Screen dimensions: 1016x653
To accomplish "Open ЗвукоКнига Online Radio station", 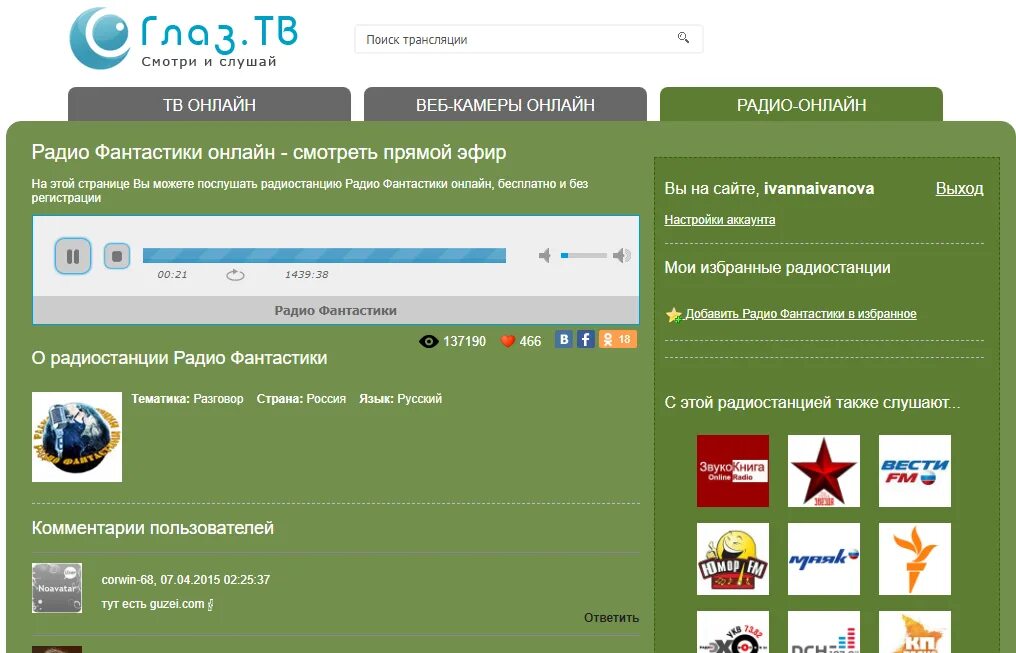I will tap(733, 471).
